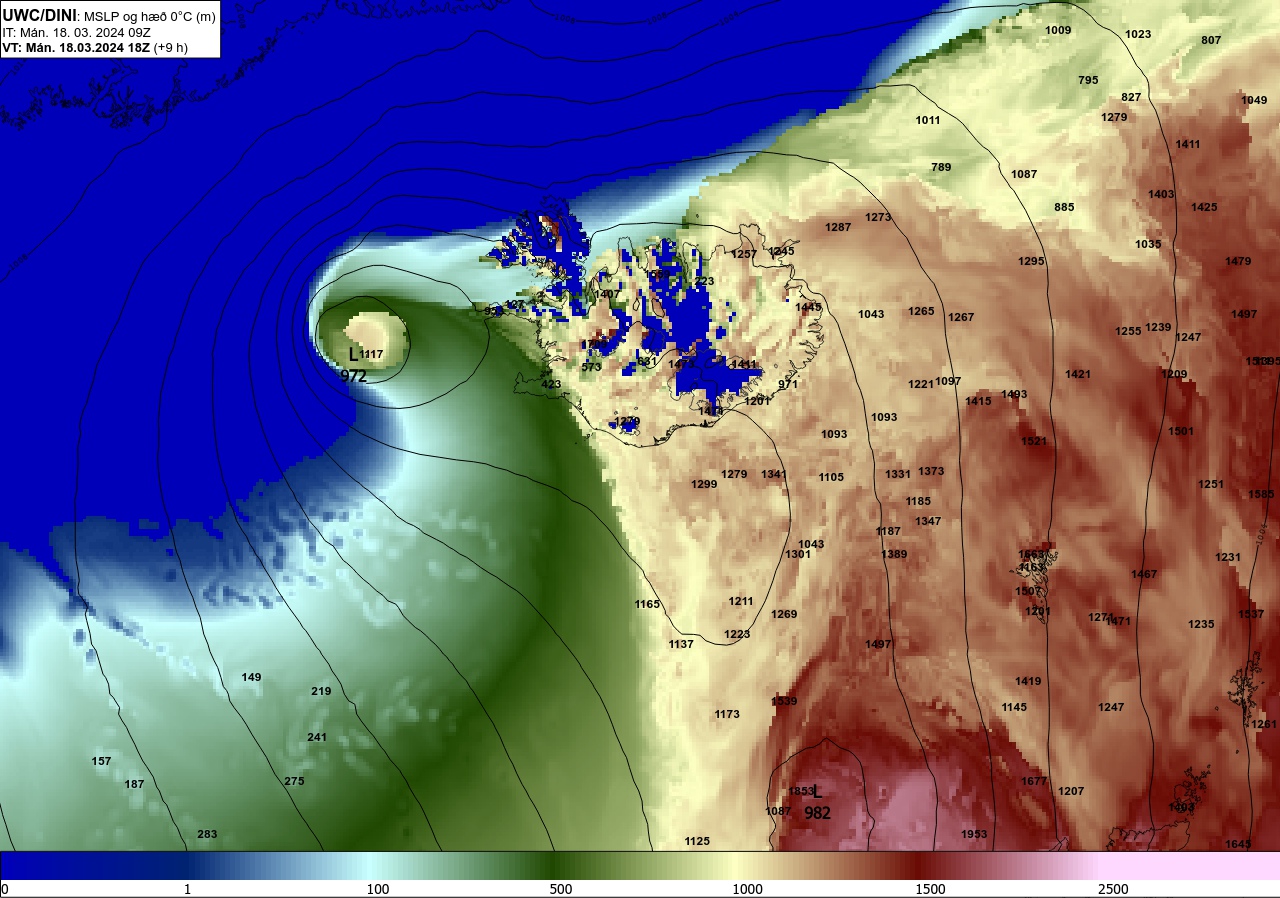The height and width of the screenshot is (898, 1280).
Task: Click the UWC/DINI title text
Action: click(x=39, y=15)
